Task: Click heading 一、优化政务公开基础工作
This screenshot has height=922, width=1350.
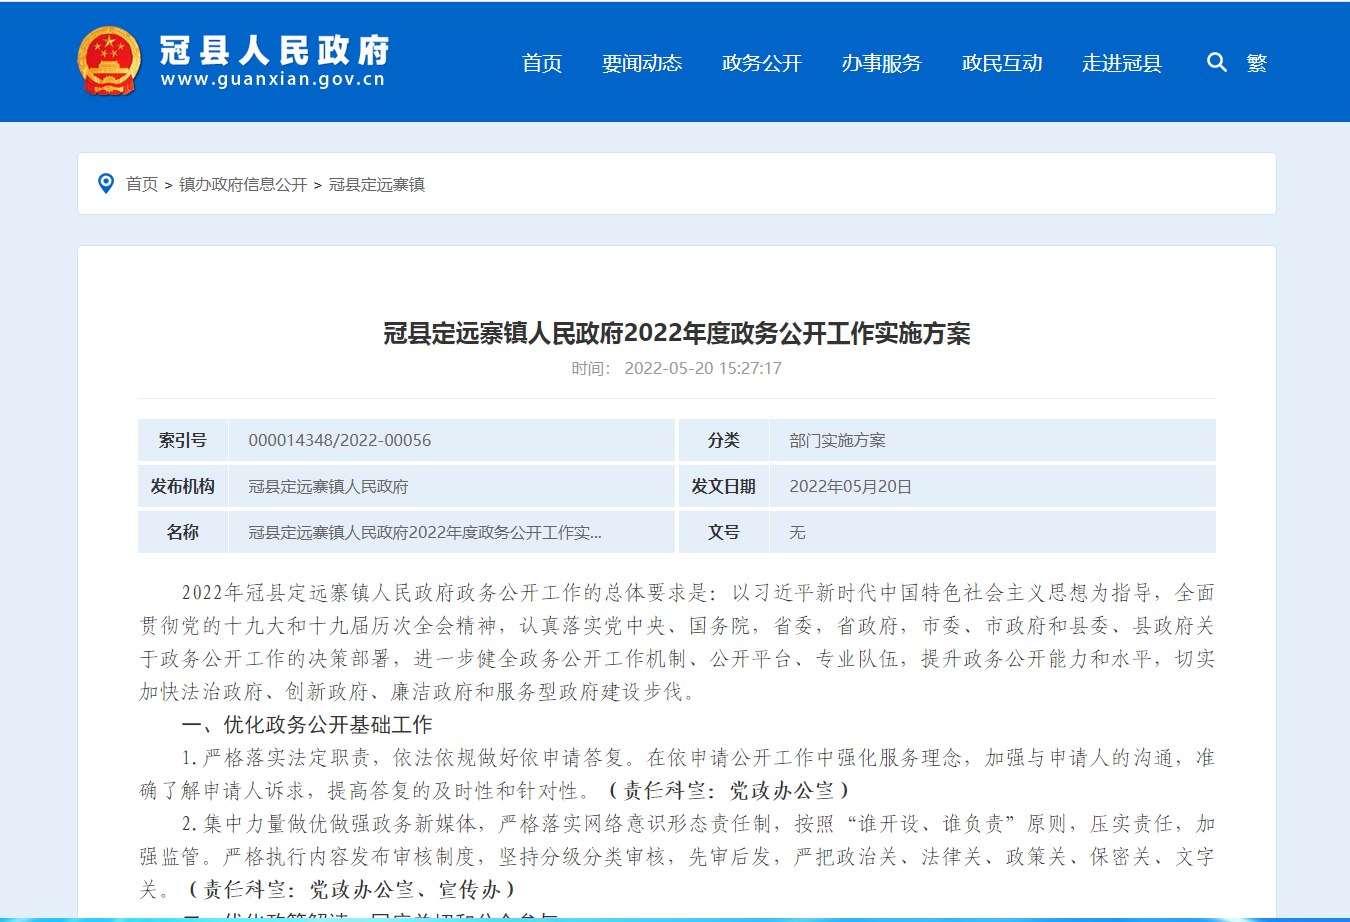Action: coord(307,724)
